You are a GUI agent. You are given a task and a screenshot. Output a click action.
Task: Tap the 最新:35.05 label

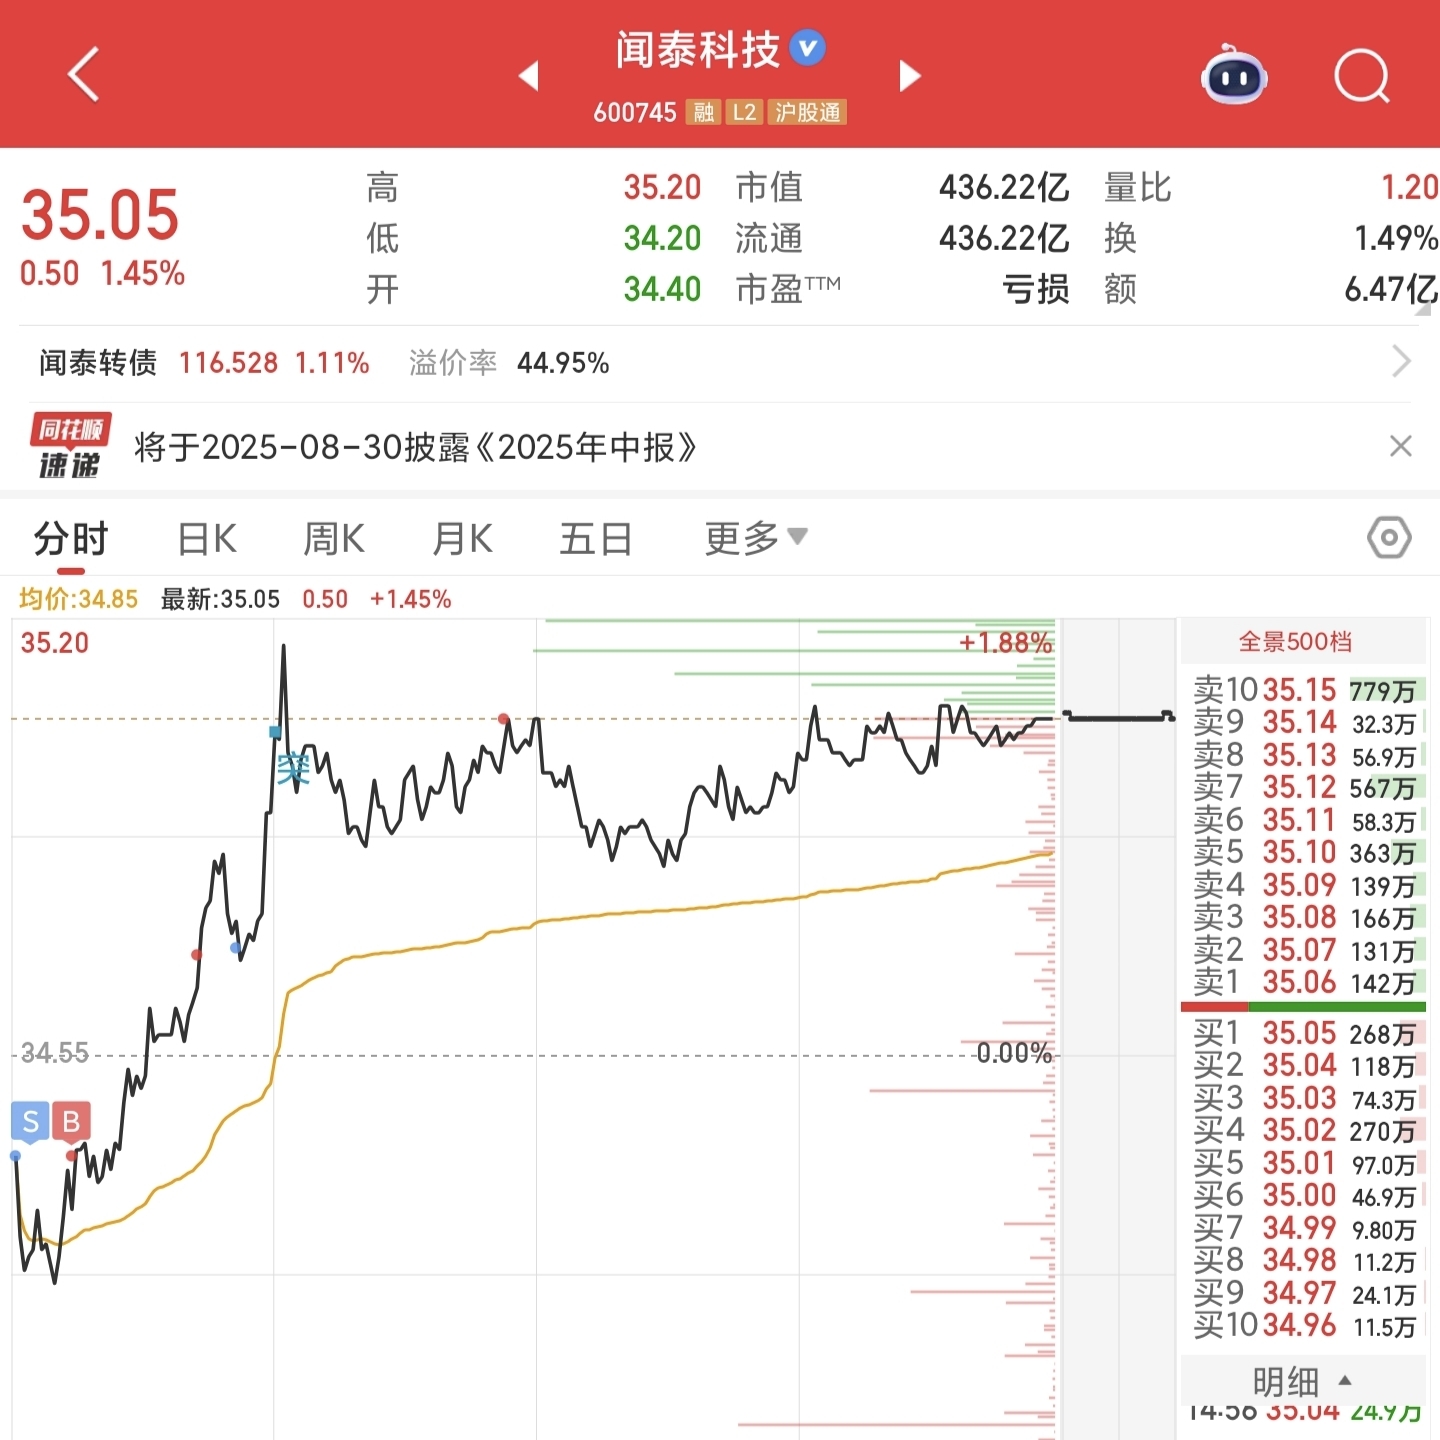click(x=220, y=599)
